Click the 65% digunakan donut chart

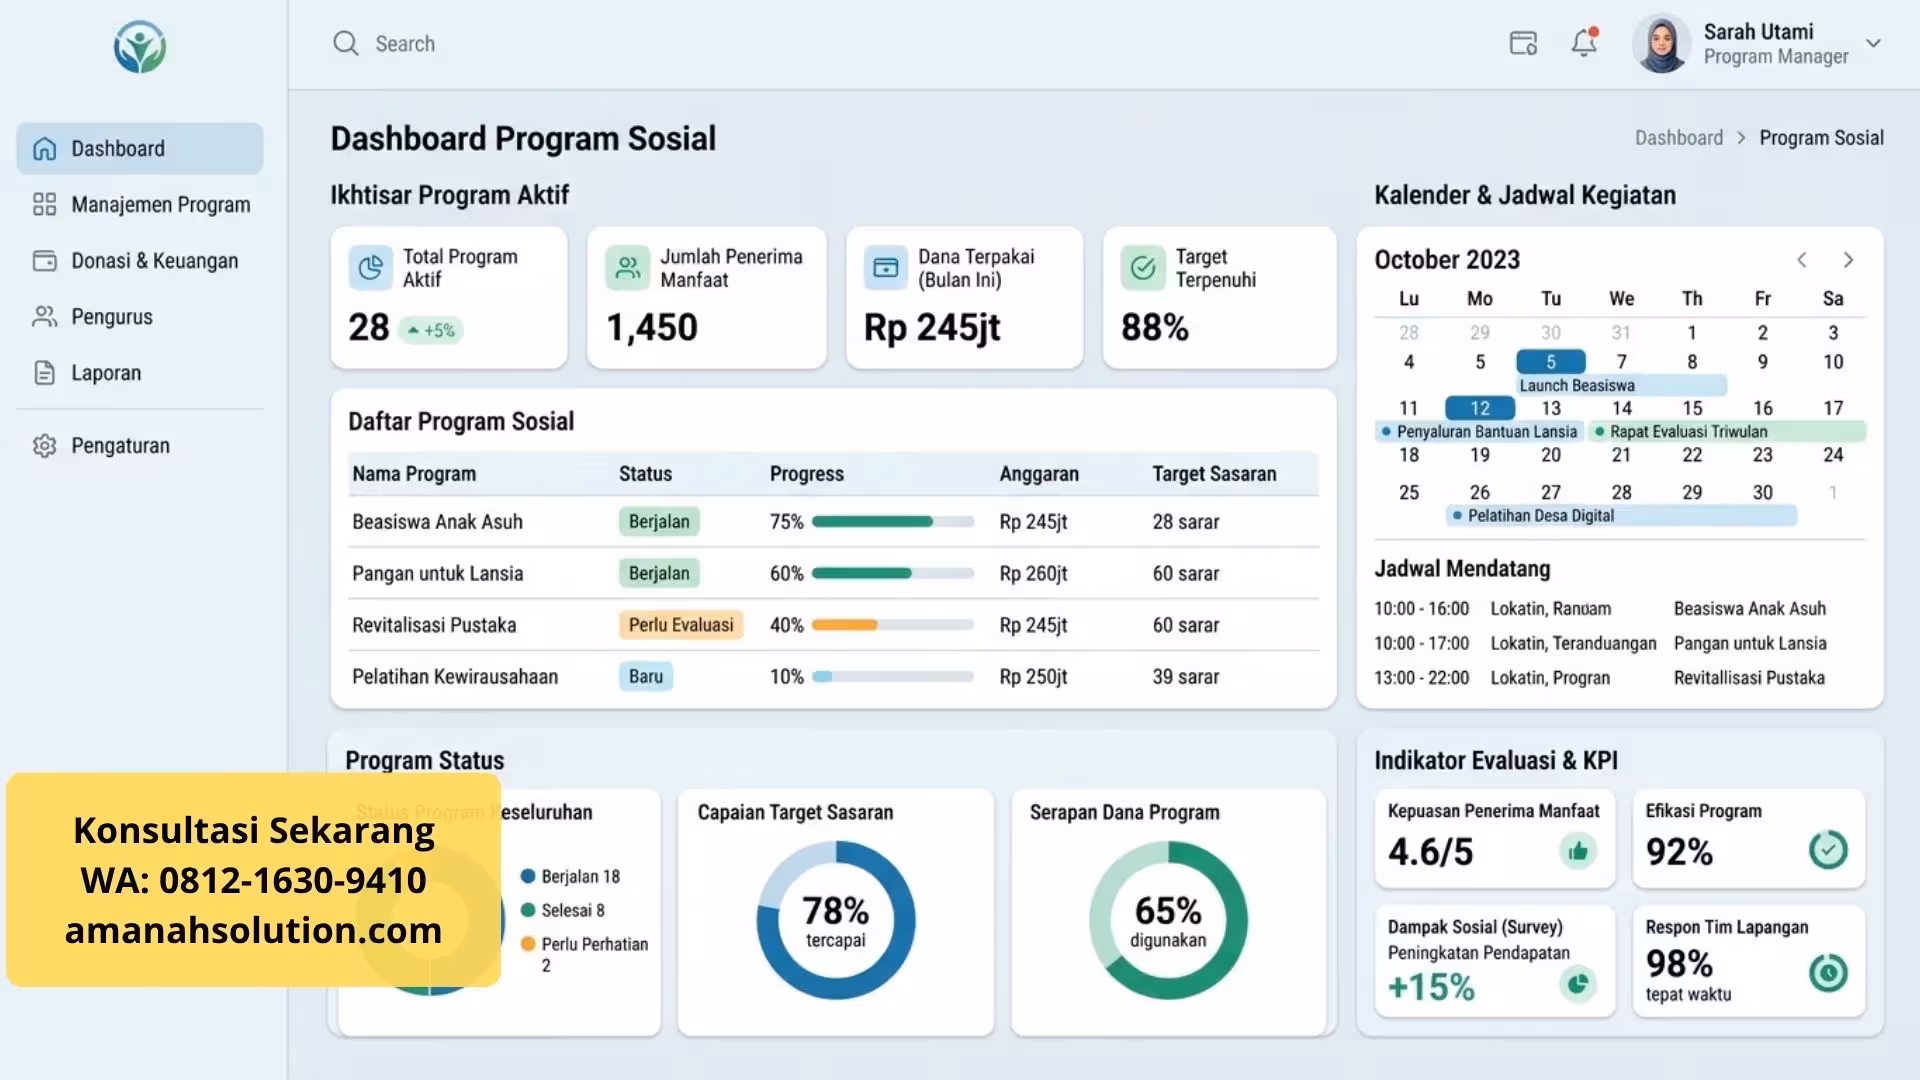coord(1168,920)
